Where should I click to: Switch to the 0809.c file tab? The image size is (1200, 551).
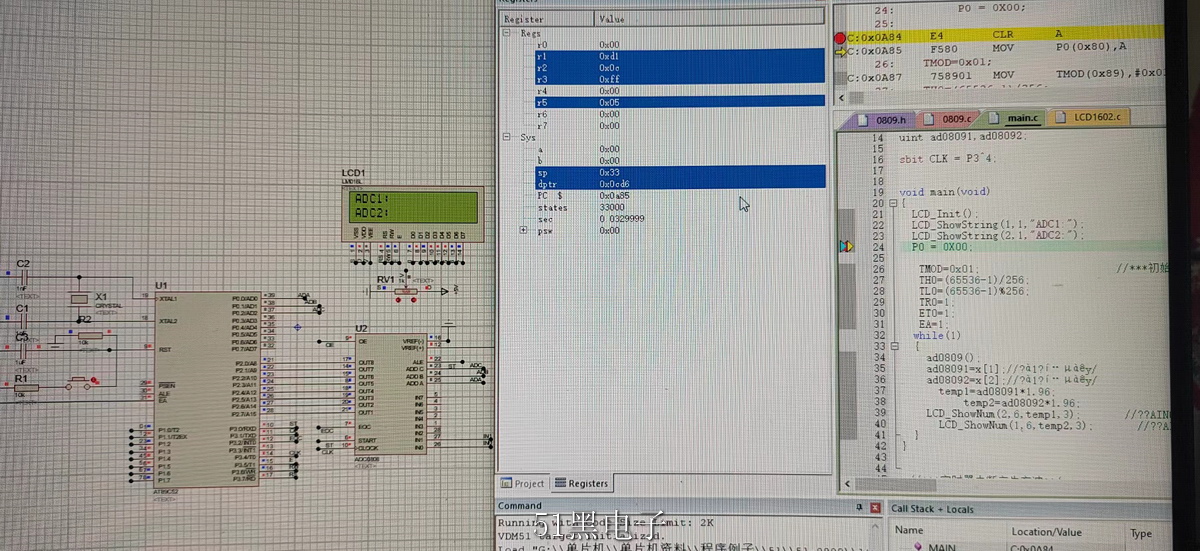(955, 118)
